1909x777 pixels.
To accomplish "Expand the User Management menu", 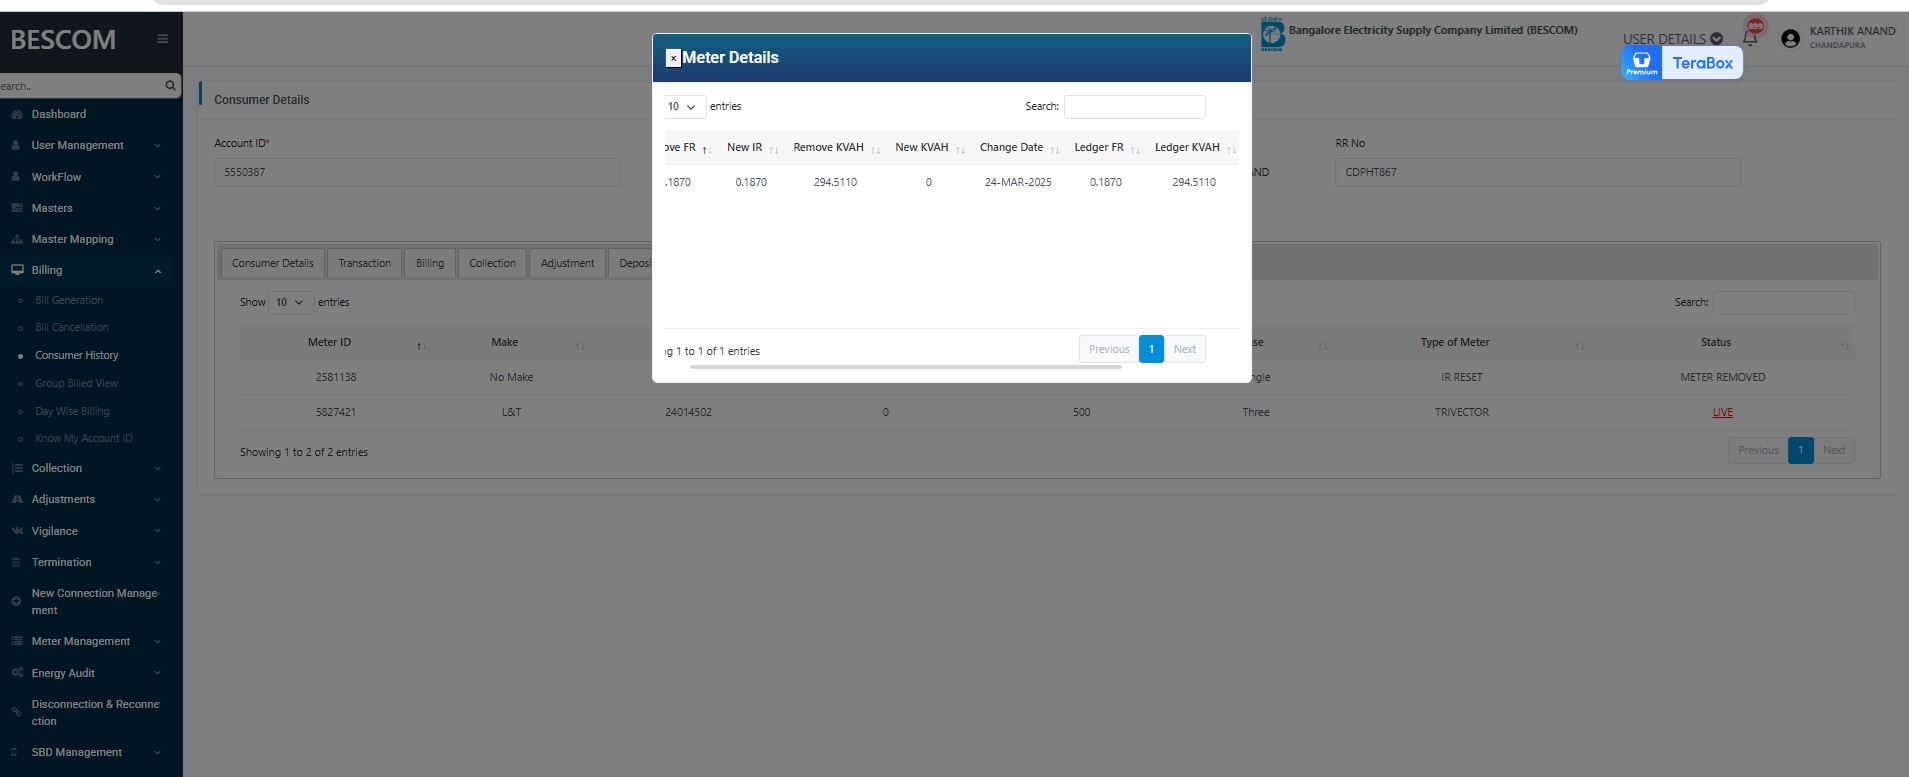I will [85, 145].
